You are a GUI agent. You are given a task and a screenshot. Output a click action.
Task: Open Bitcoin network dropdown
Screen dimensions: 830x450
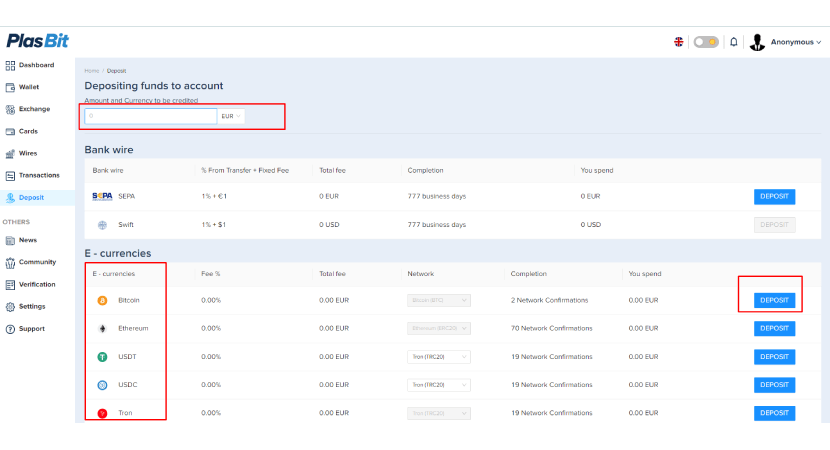tap(439, 300)
